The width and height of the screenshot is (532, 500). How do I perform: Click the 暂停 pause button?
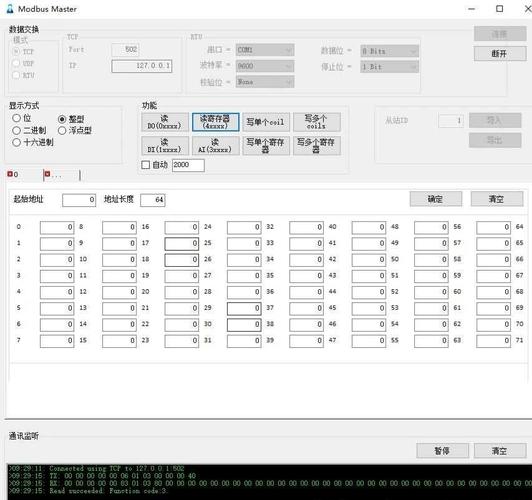442,450
